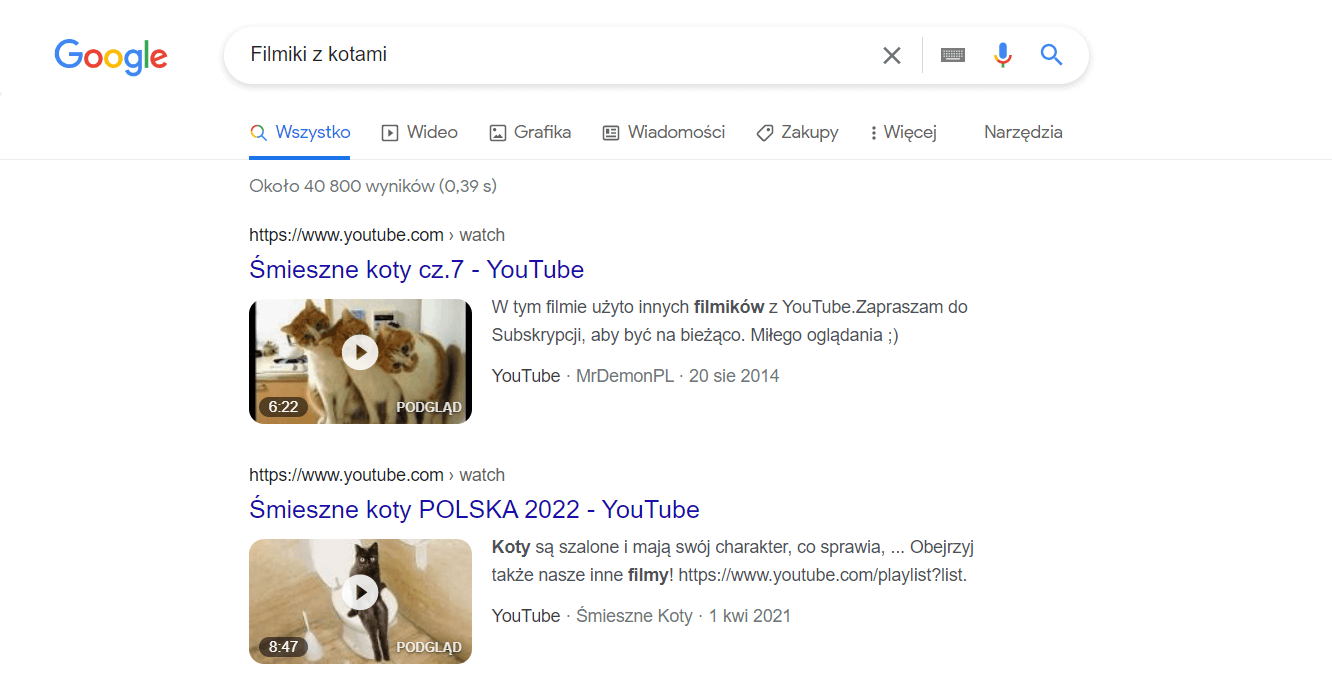This screenshot has height=699, width=1332.
Task: Open the Wiadomości tab
Action: [x=664, y=132]
